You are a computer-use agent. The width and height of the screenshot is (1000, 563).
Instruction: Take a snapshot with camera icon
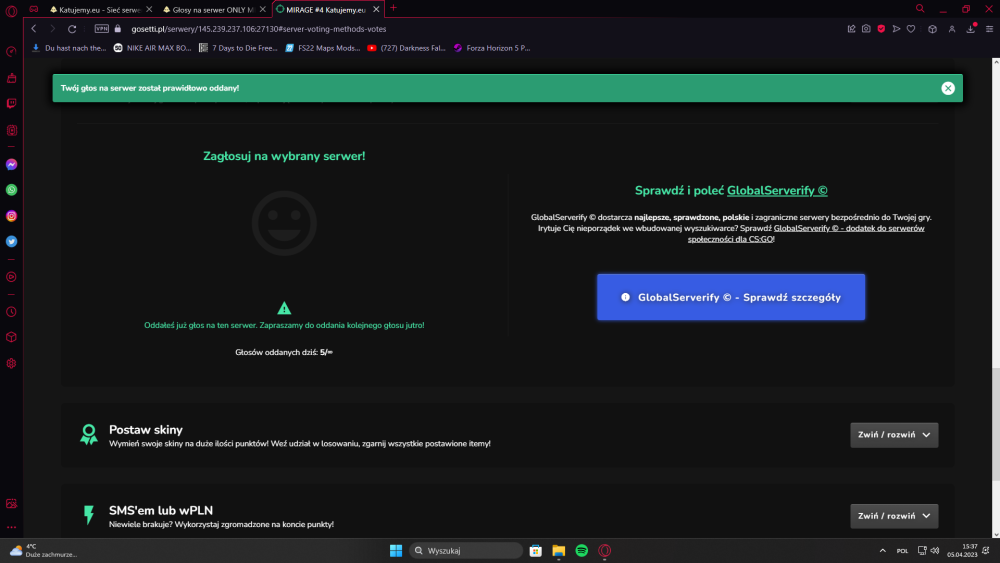(866, 29)
